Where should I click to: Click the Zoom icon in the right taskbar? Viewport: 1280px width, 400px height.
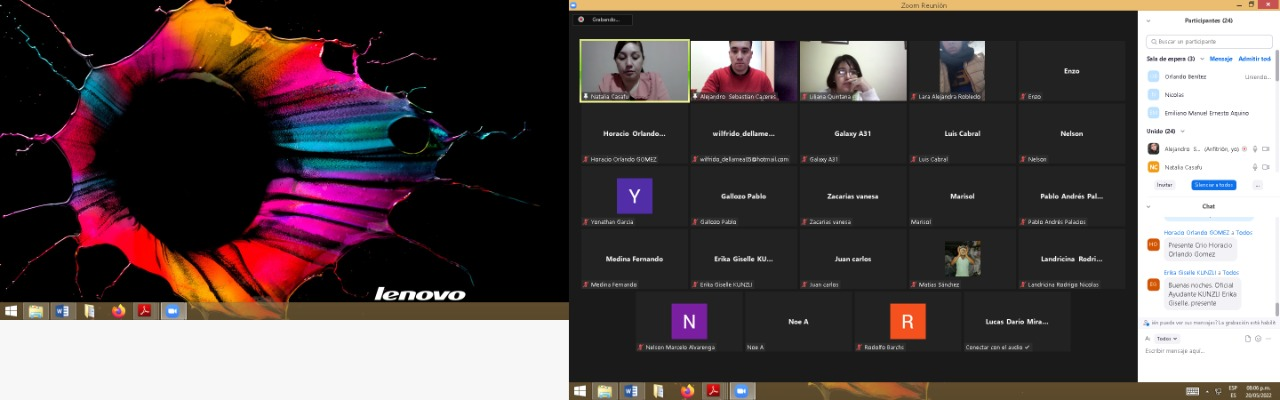742,391
